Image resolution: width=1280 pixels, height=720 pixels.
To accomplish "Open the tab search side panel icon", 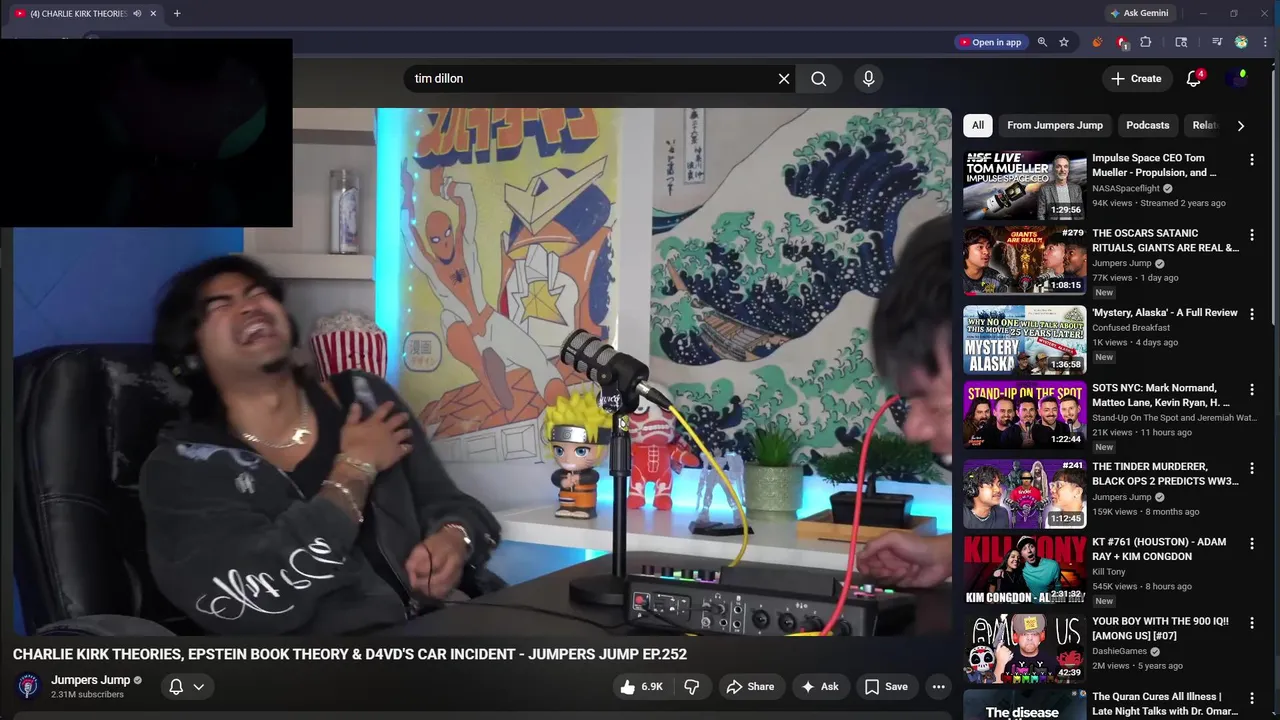I will pyautogui.click(x=1181, y=42).
